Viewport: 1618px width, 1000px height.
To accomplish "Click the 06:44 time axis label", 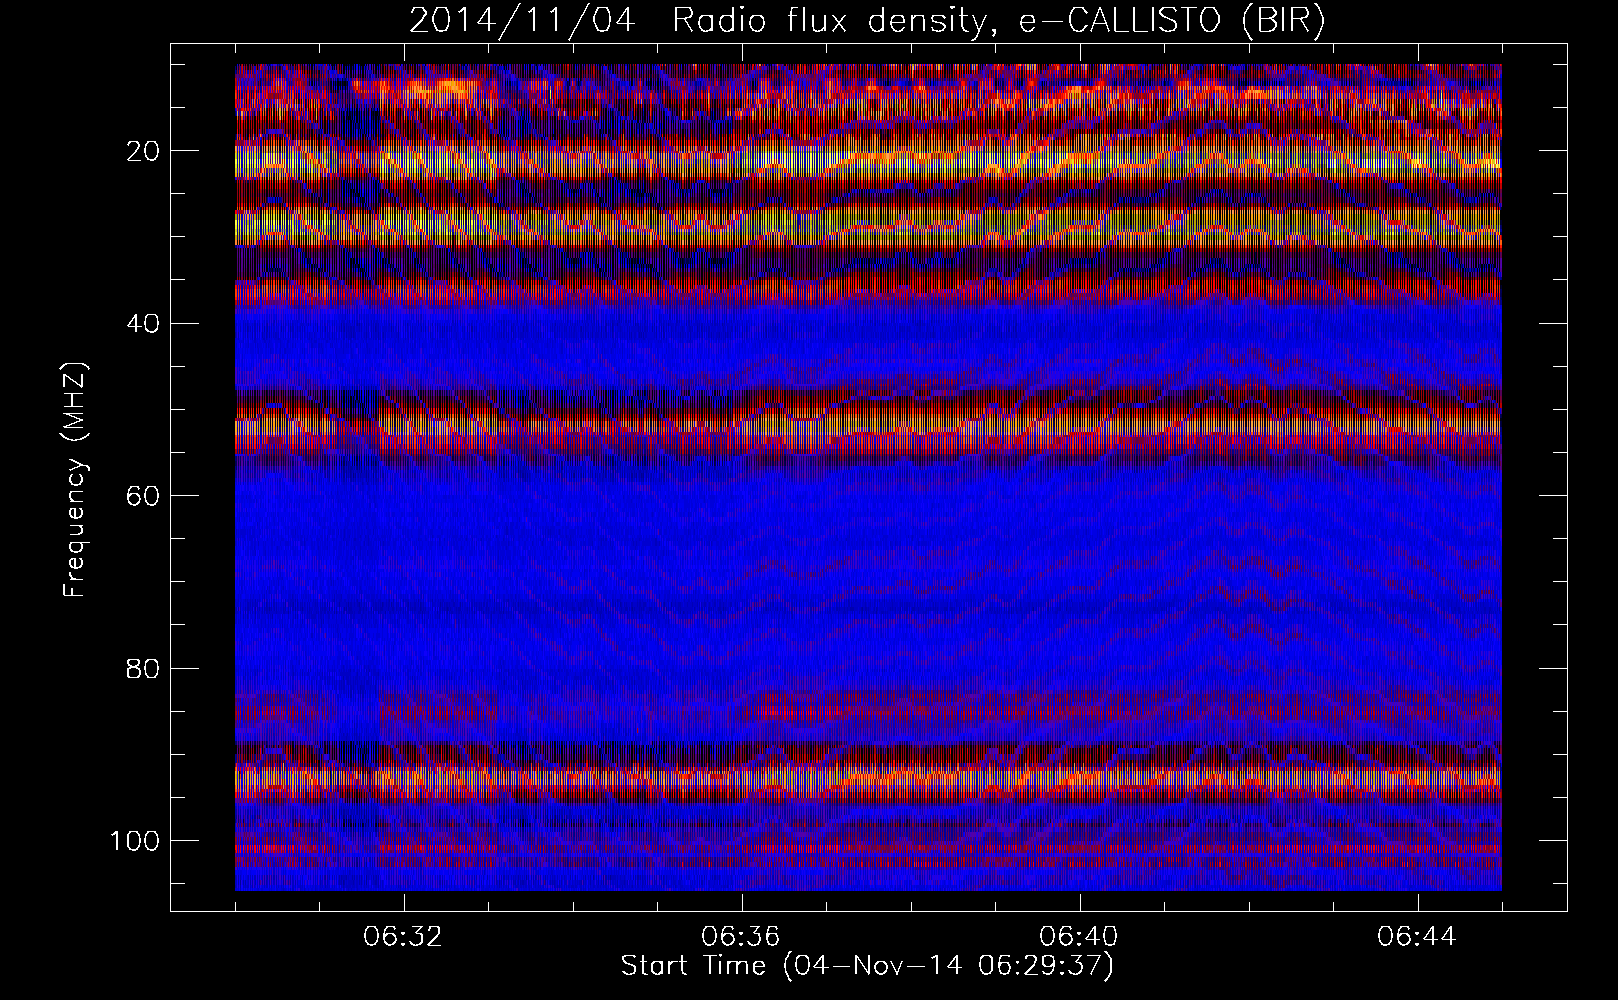I will coord(1418,937).
